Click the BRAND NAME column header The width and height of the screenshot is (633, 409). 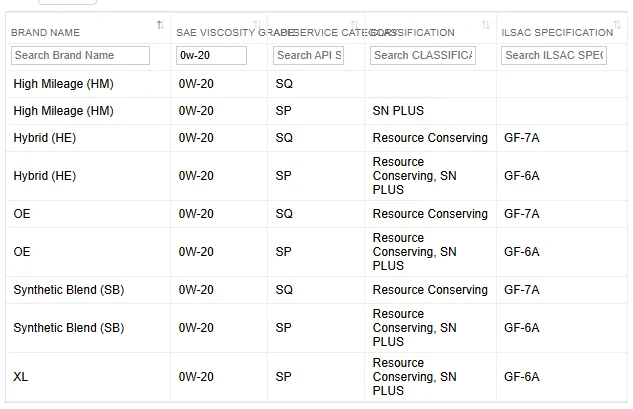pos(45,33)
